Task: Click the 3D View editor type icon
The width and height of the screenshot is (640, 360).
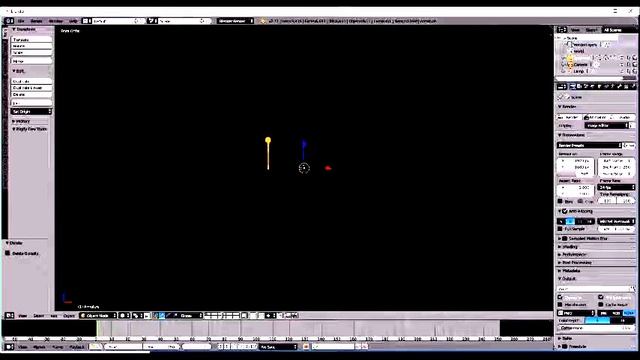Action: click(x=9, y=316)
